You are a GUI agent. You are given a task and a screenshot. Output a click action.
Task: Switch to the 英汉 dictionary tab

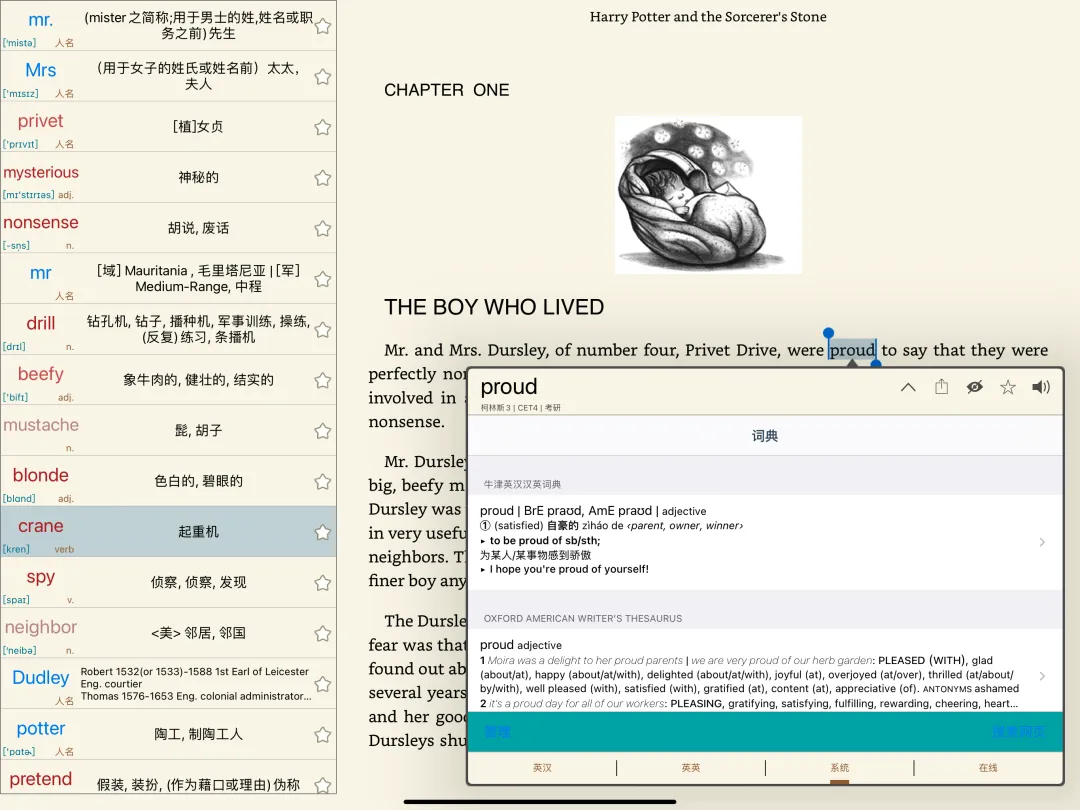click(x=542, y=767)
